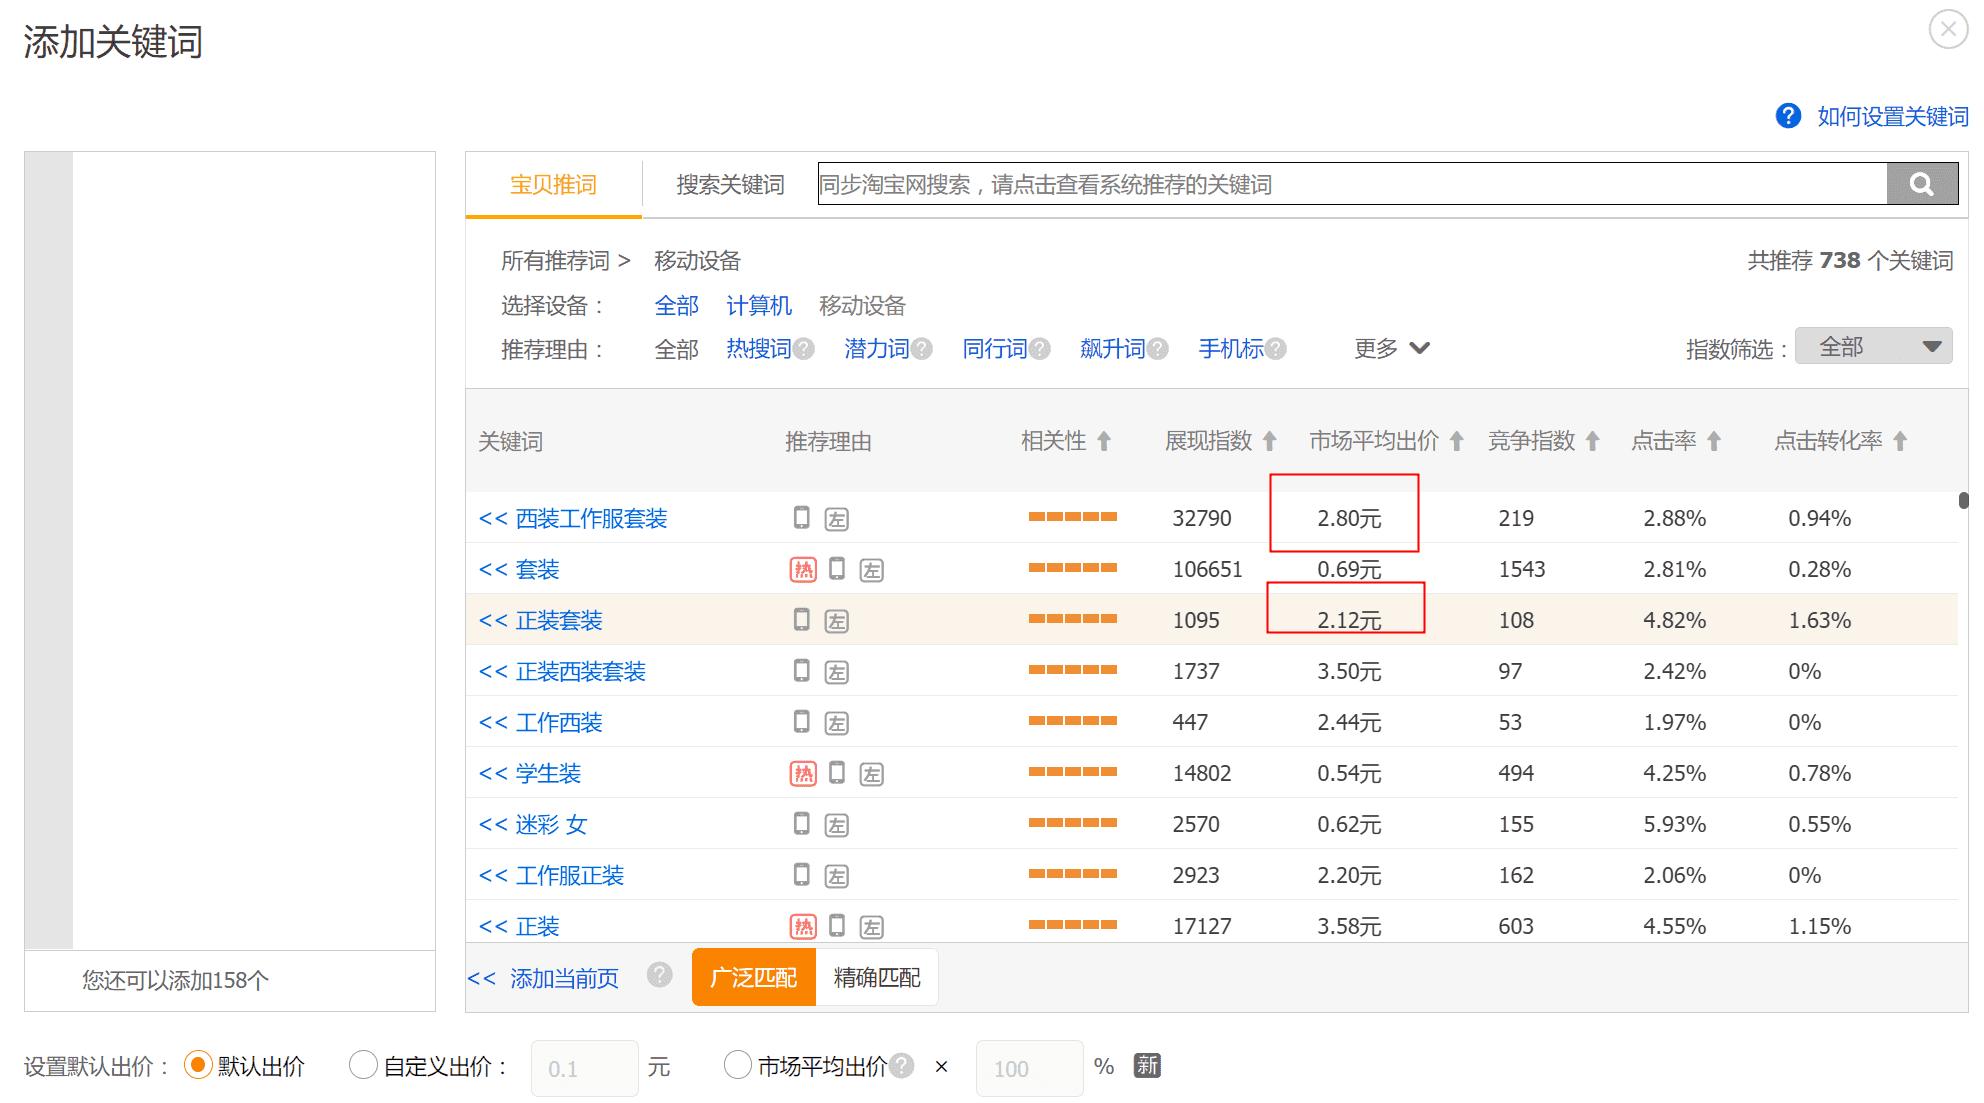Click the 新 badge at the bottom bar
The image size is (1984, 1103).
click(1147, 1067)
